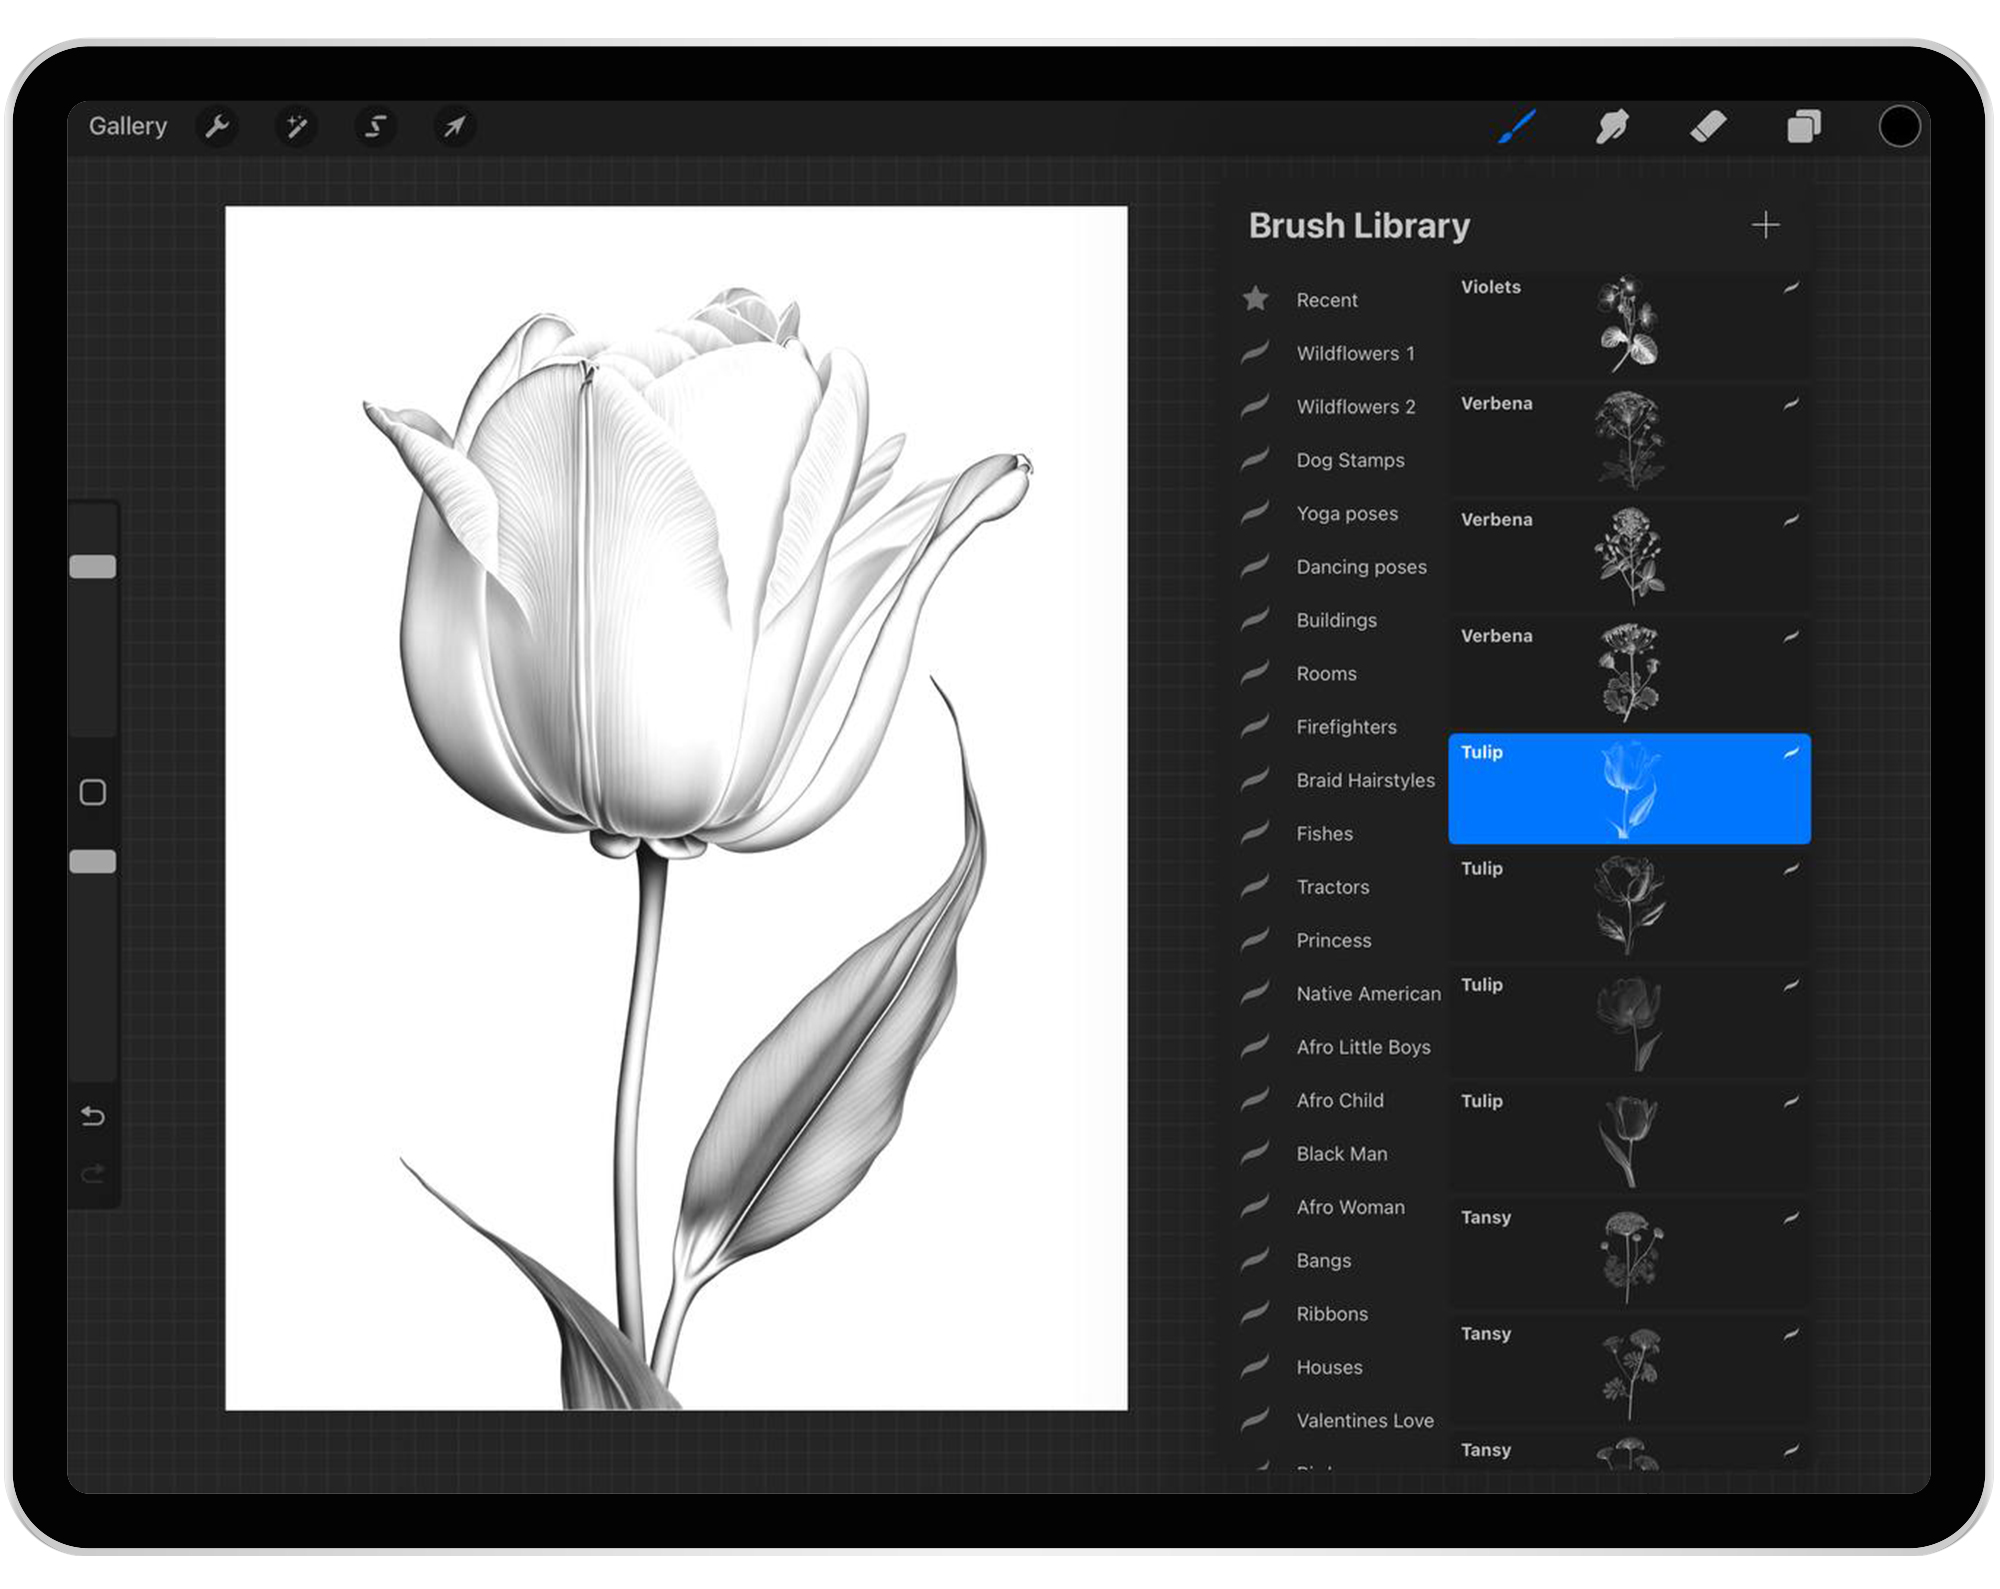Expand settings for the Verbena brush
The width and height of the screenshot is (2000, 1589).
(x=1791, y=406)
